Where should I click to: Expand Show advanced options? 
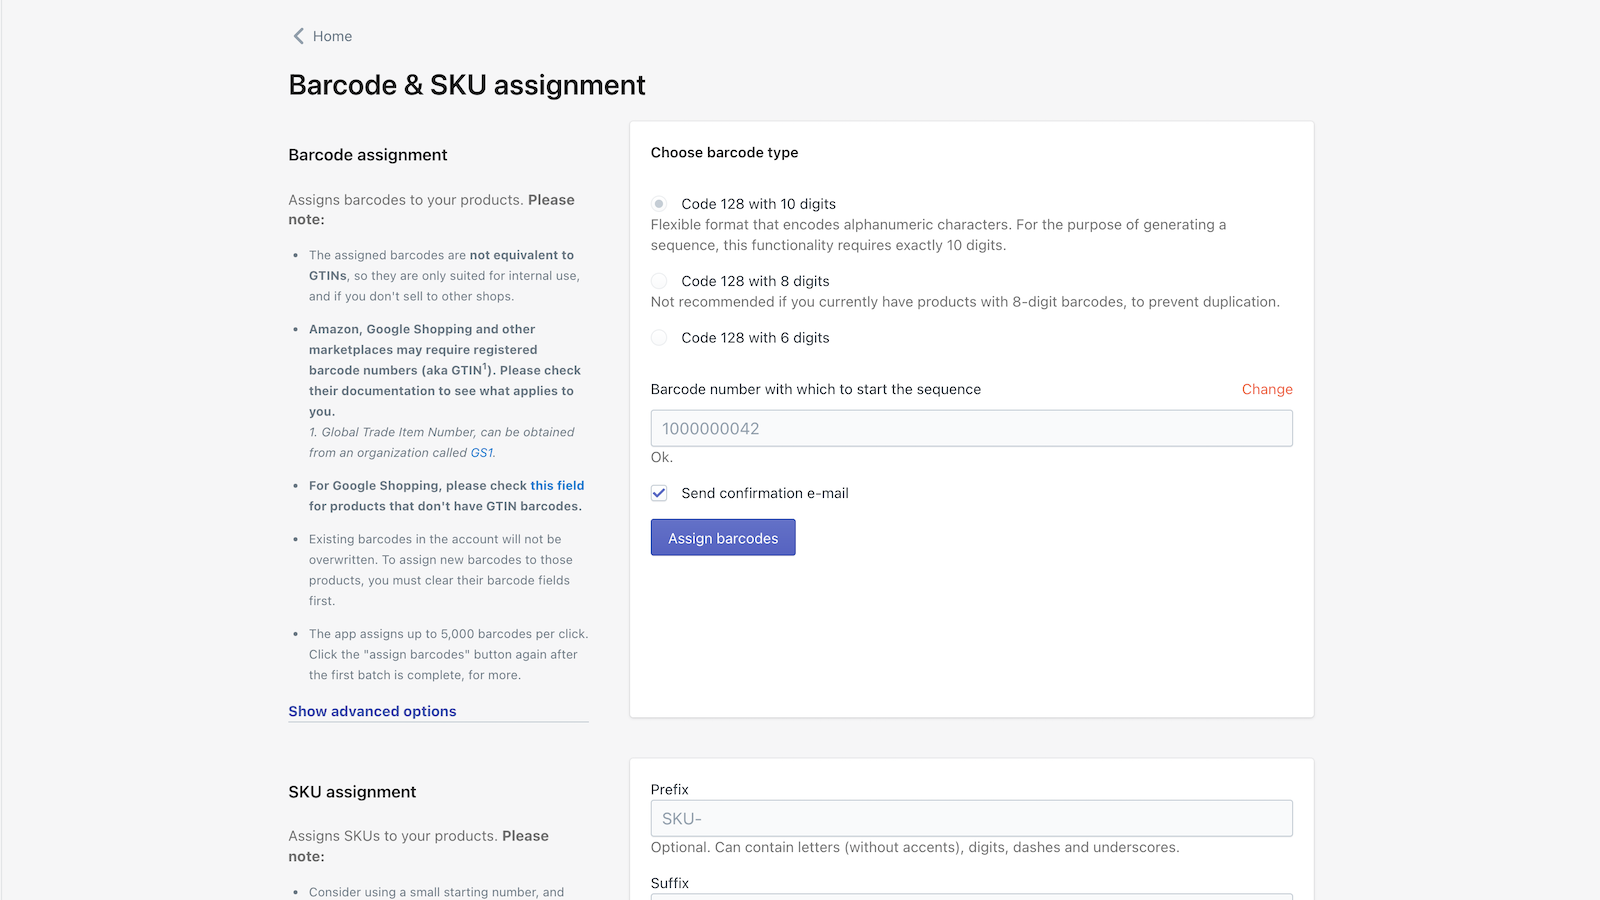(371, 711)
